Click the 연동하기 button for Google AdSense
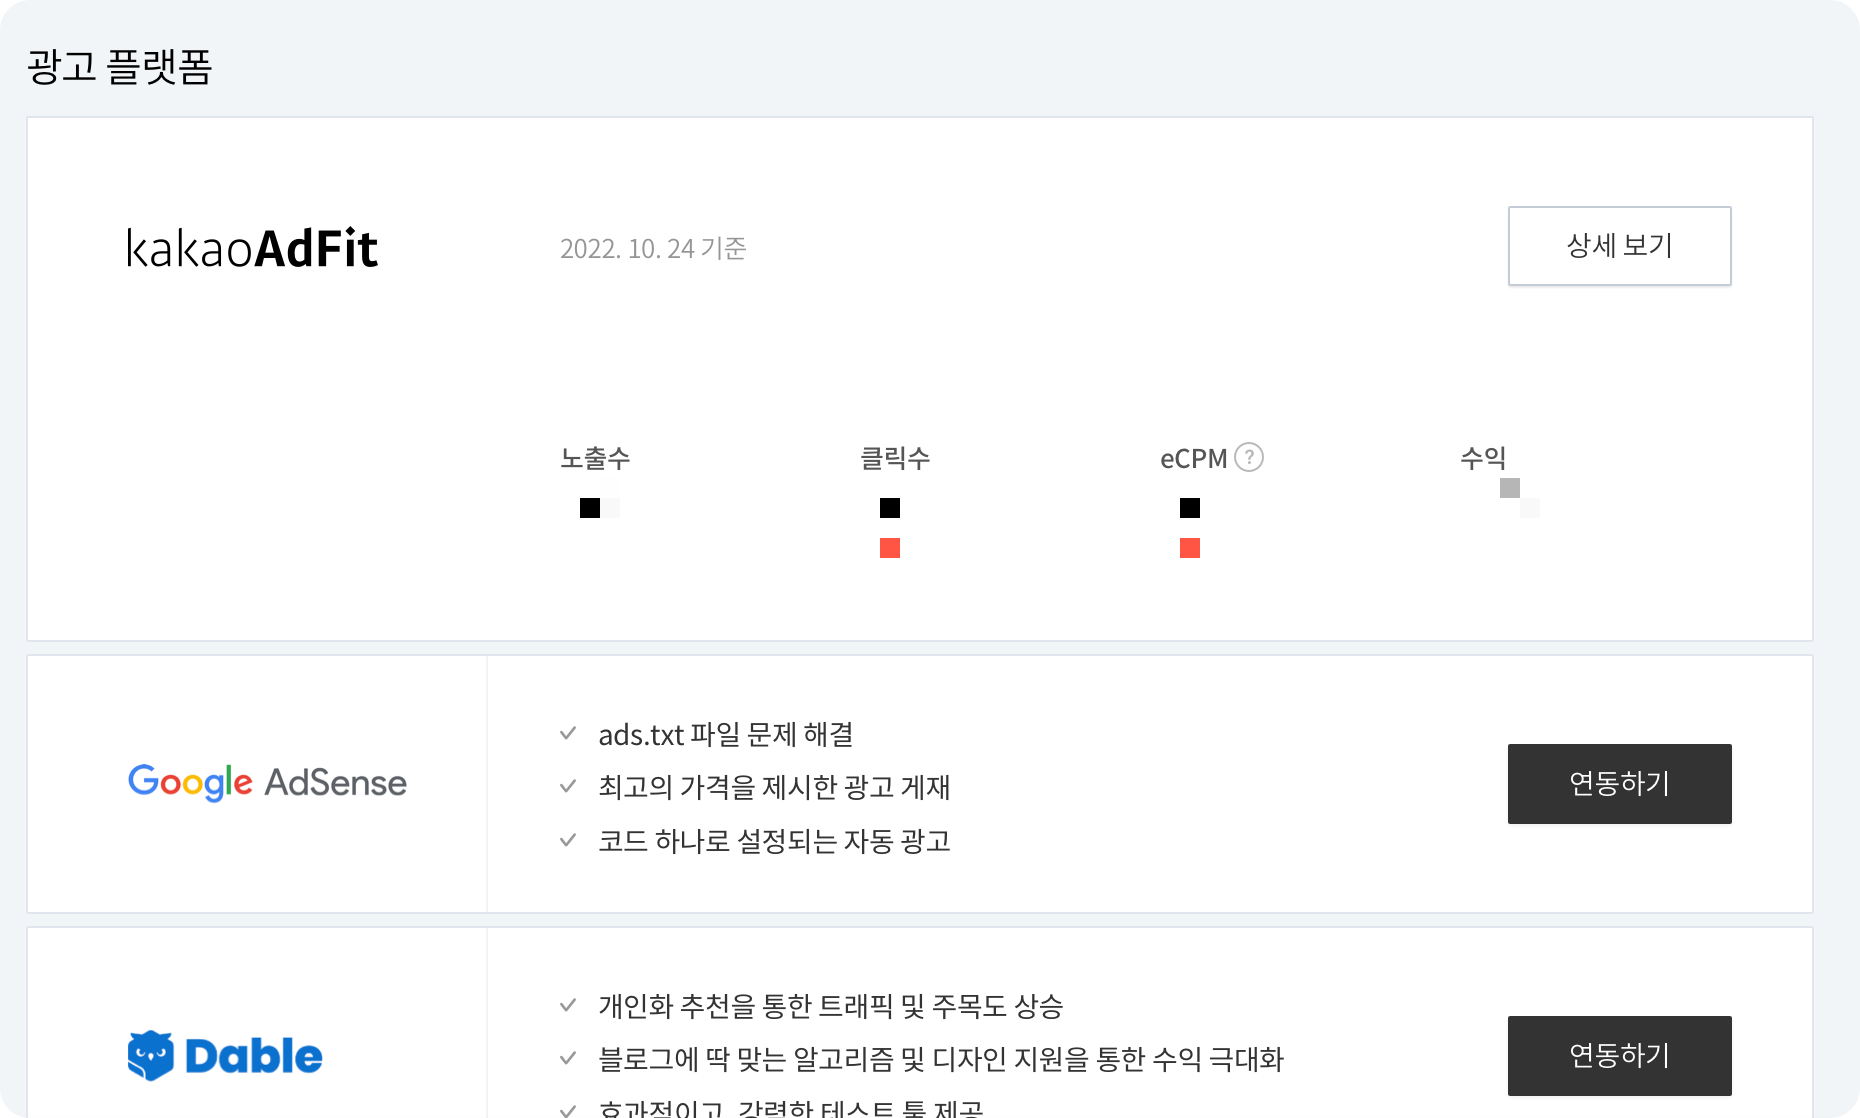The image size is (1860, 1118). [x=1619, y=784]
